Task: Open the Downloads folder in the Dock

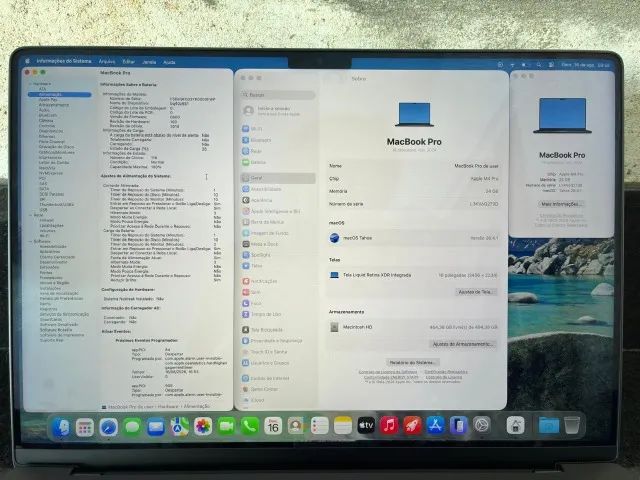Action: pos(549,425)
